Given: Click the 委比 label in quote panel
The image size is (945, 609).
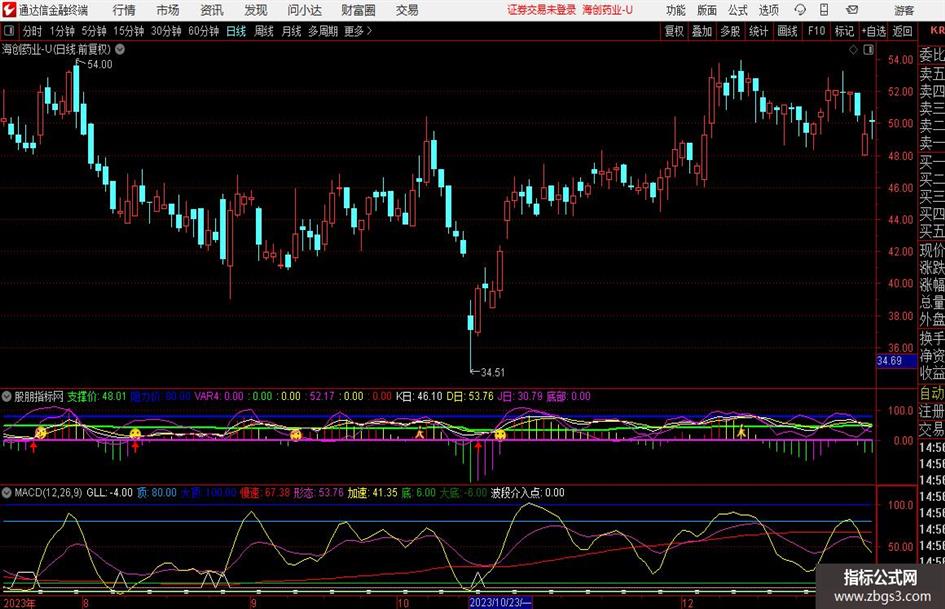Looking at the screenshot, I should point(932,56).
